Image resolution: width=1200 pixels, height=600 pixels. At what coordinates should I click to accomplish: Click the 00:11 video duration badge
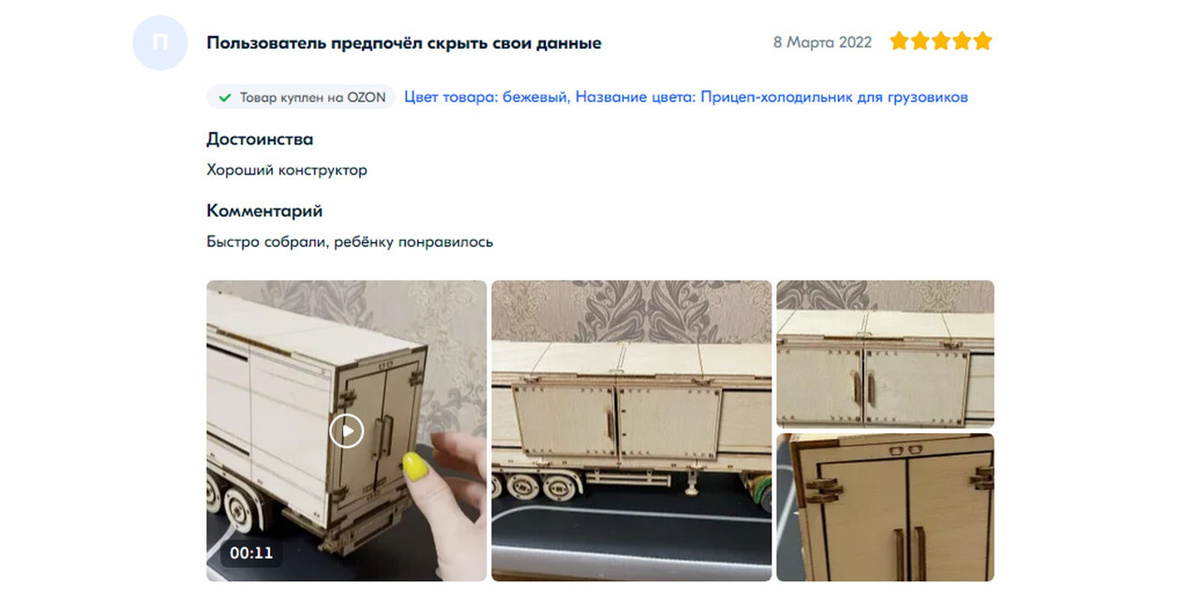coord(251,552)
